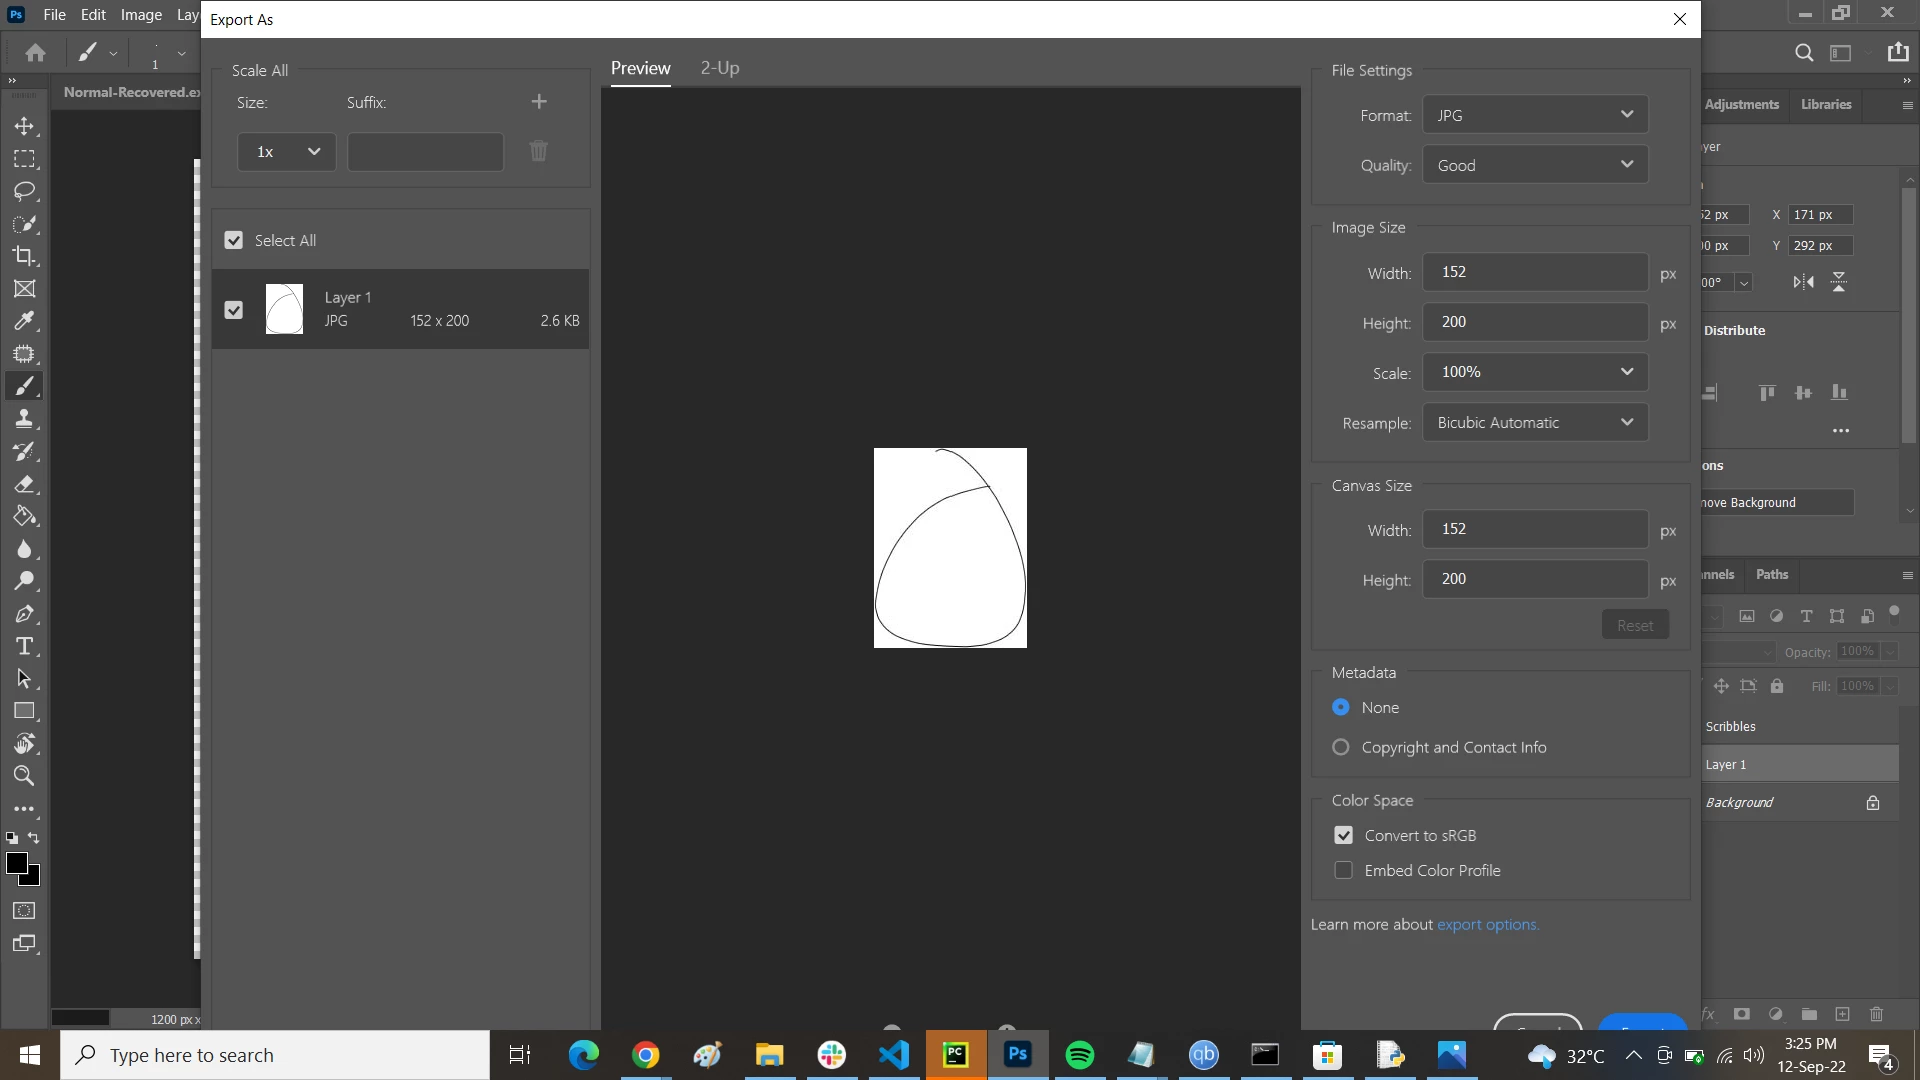1920x1080 pixels.
Task: Select the Move tool
Action: [x=24, y=127]
